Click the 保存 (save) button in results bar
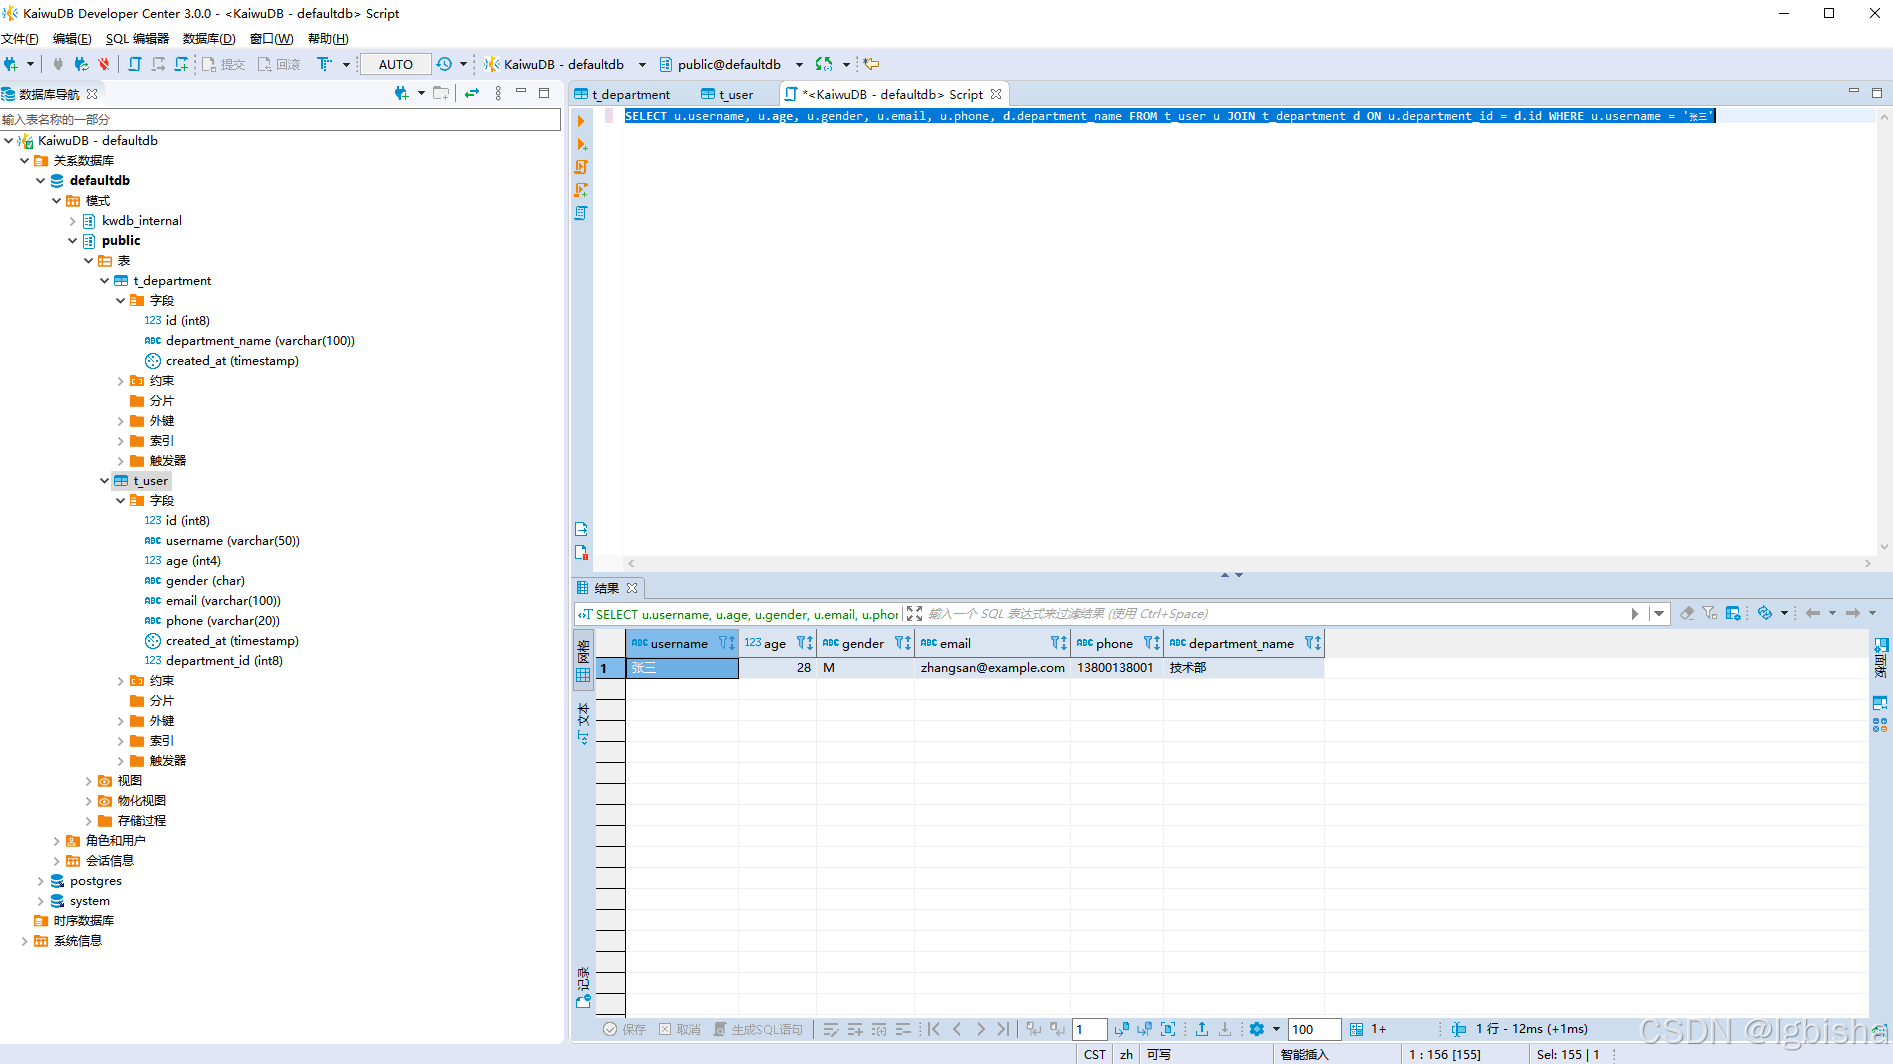The width and height of the screenshot is (1893, 1064). click(x=625, y=1029)
